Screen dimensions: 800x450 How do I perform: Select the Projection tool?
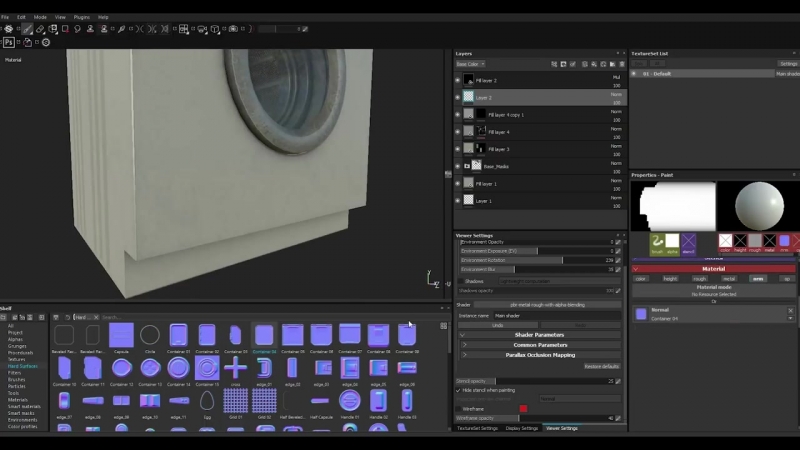pyautogui.click(x=53, y=29)
